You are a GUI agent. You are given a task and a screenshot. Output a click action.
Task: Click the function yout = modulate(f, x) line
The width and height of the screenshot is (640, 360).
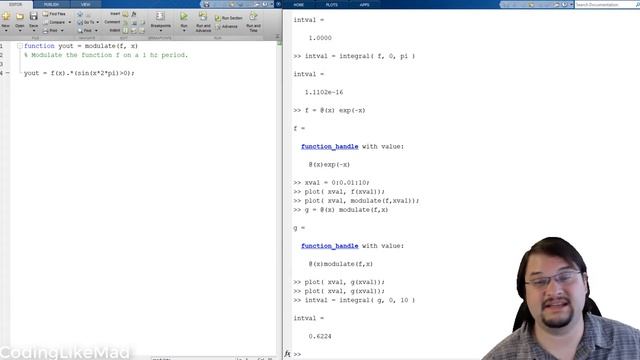[81, 46]
